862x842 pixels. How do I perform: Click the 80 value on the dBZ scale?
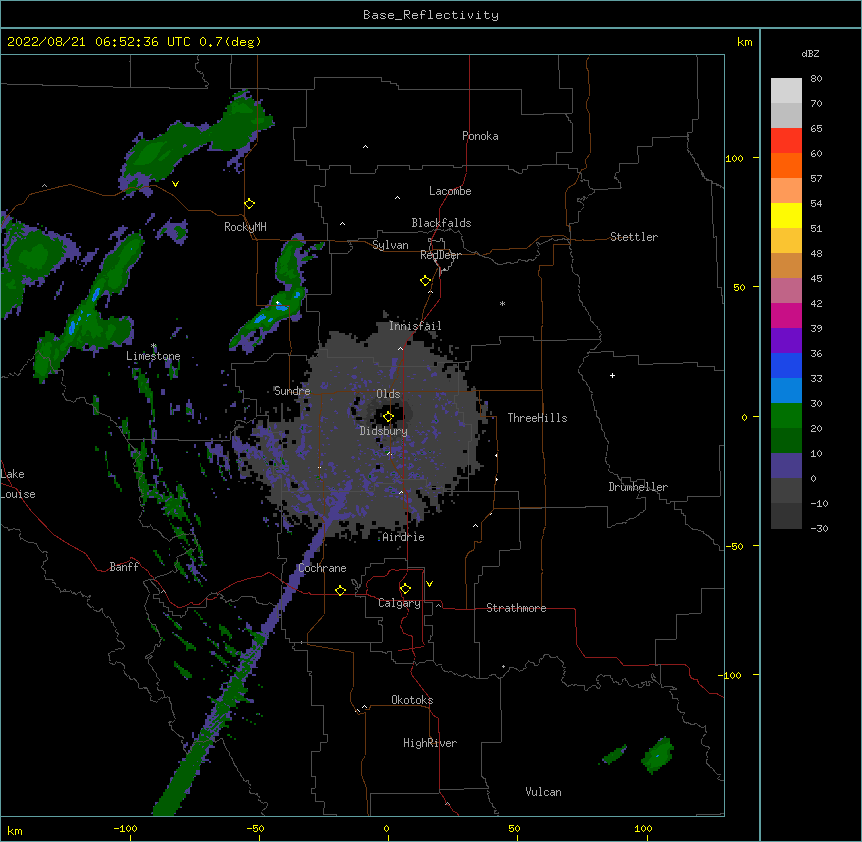click(x=816, y=79)
